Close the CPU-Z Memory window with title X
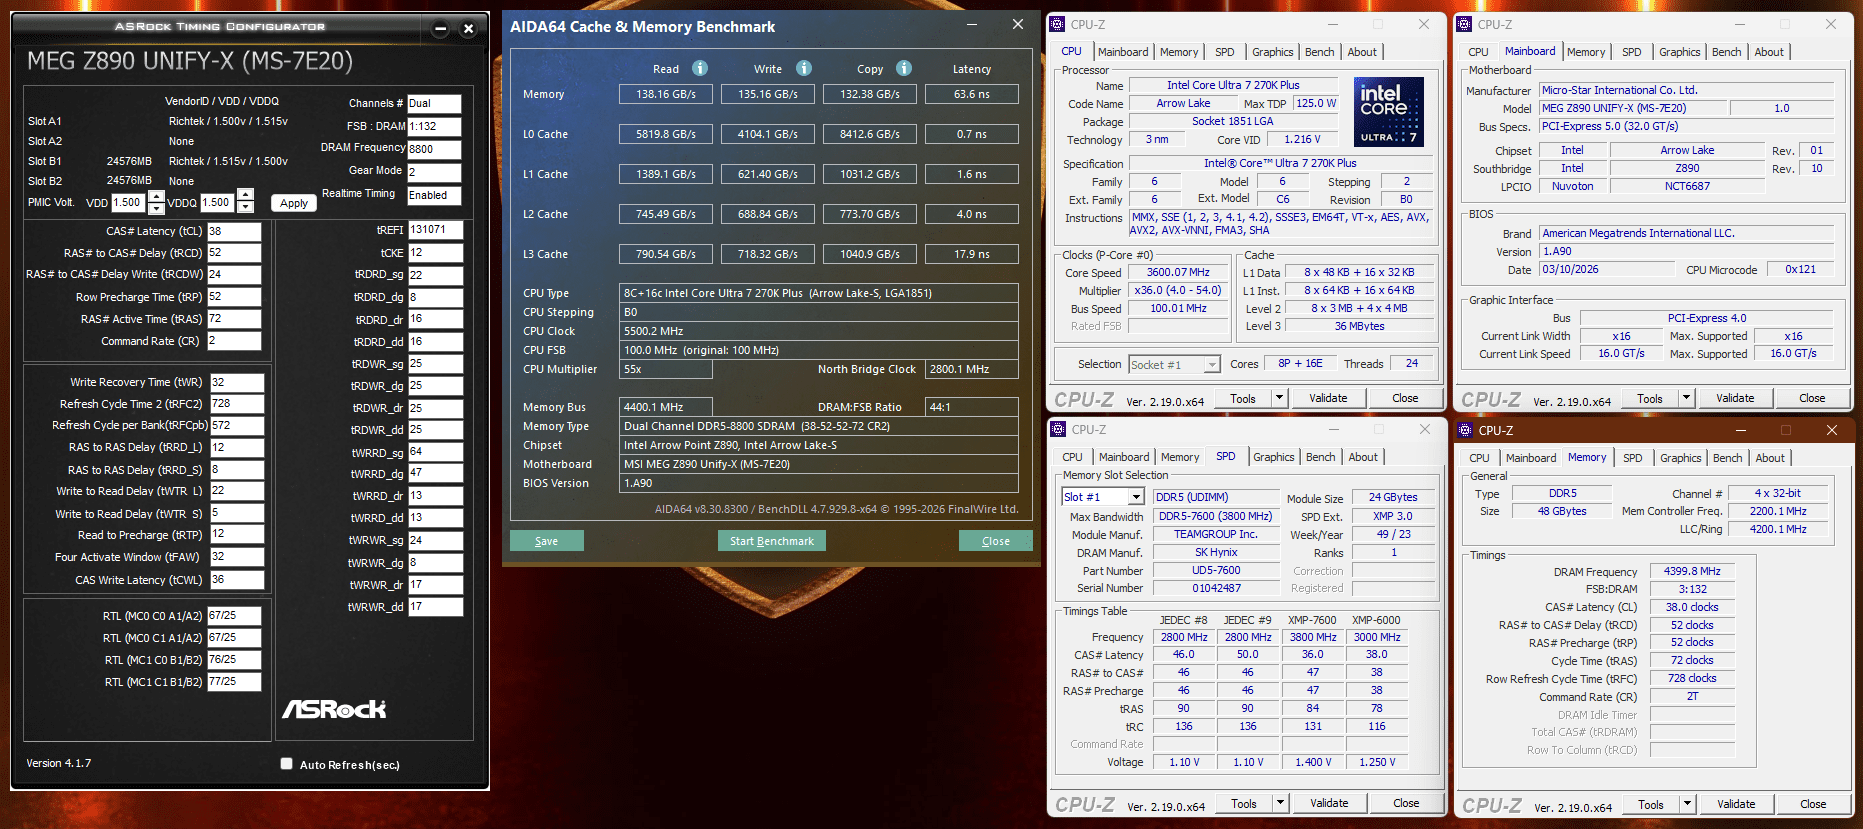This screenshot has height=829, width=1863. 1832,430
